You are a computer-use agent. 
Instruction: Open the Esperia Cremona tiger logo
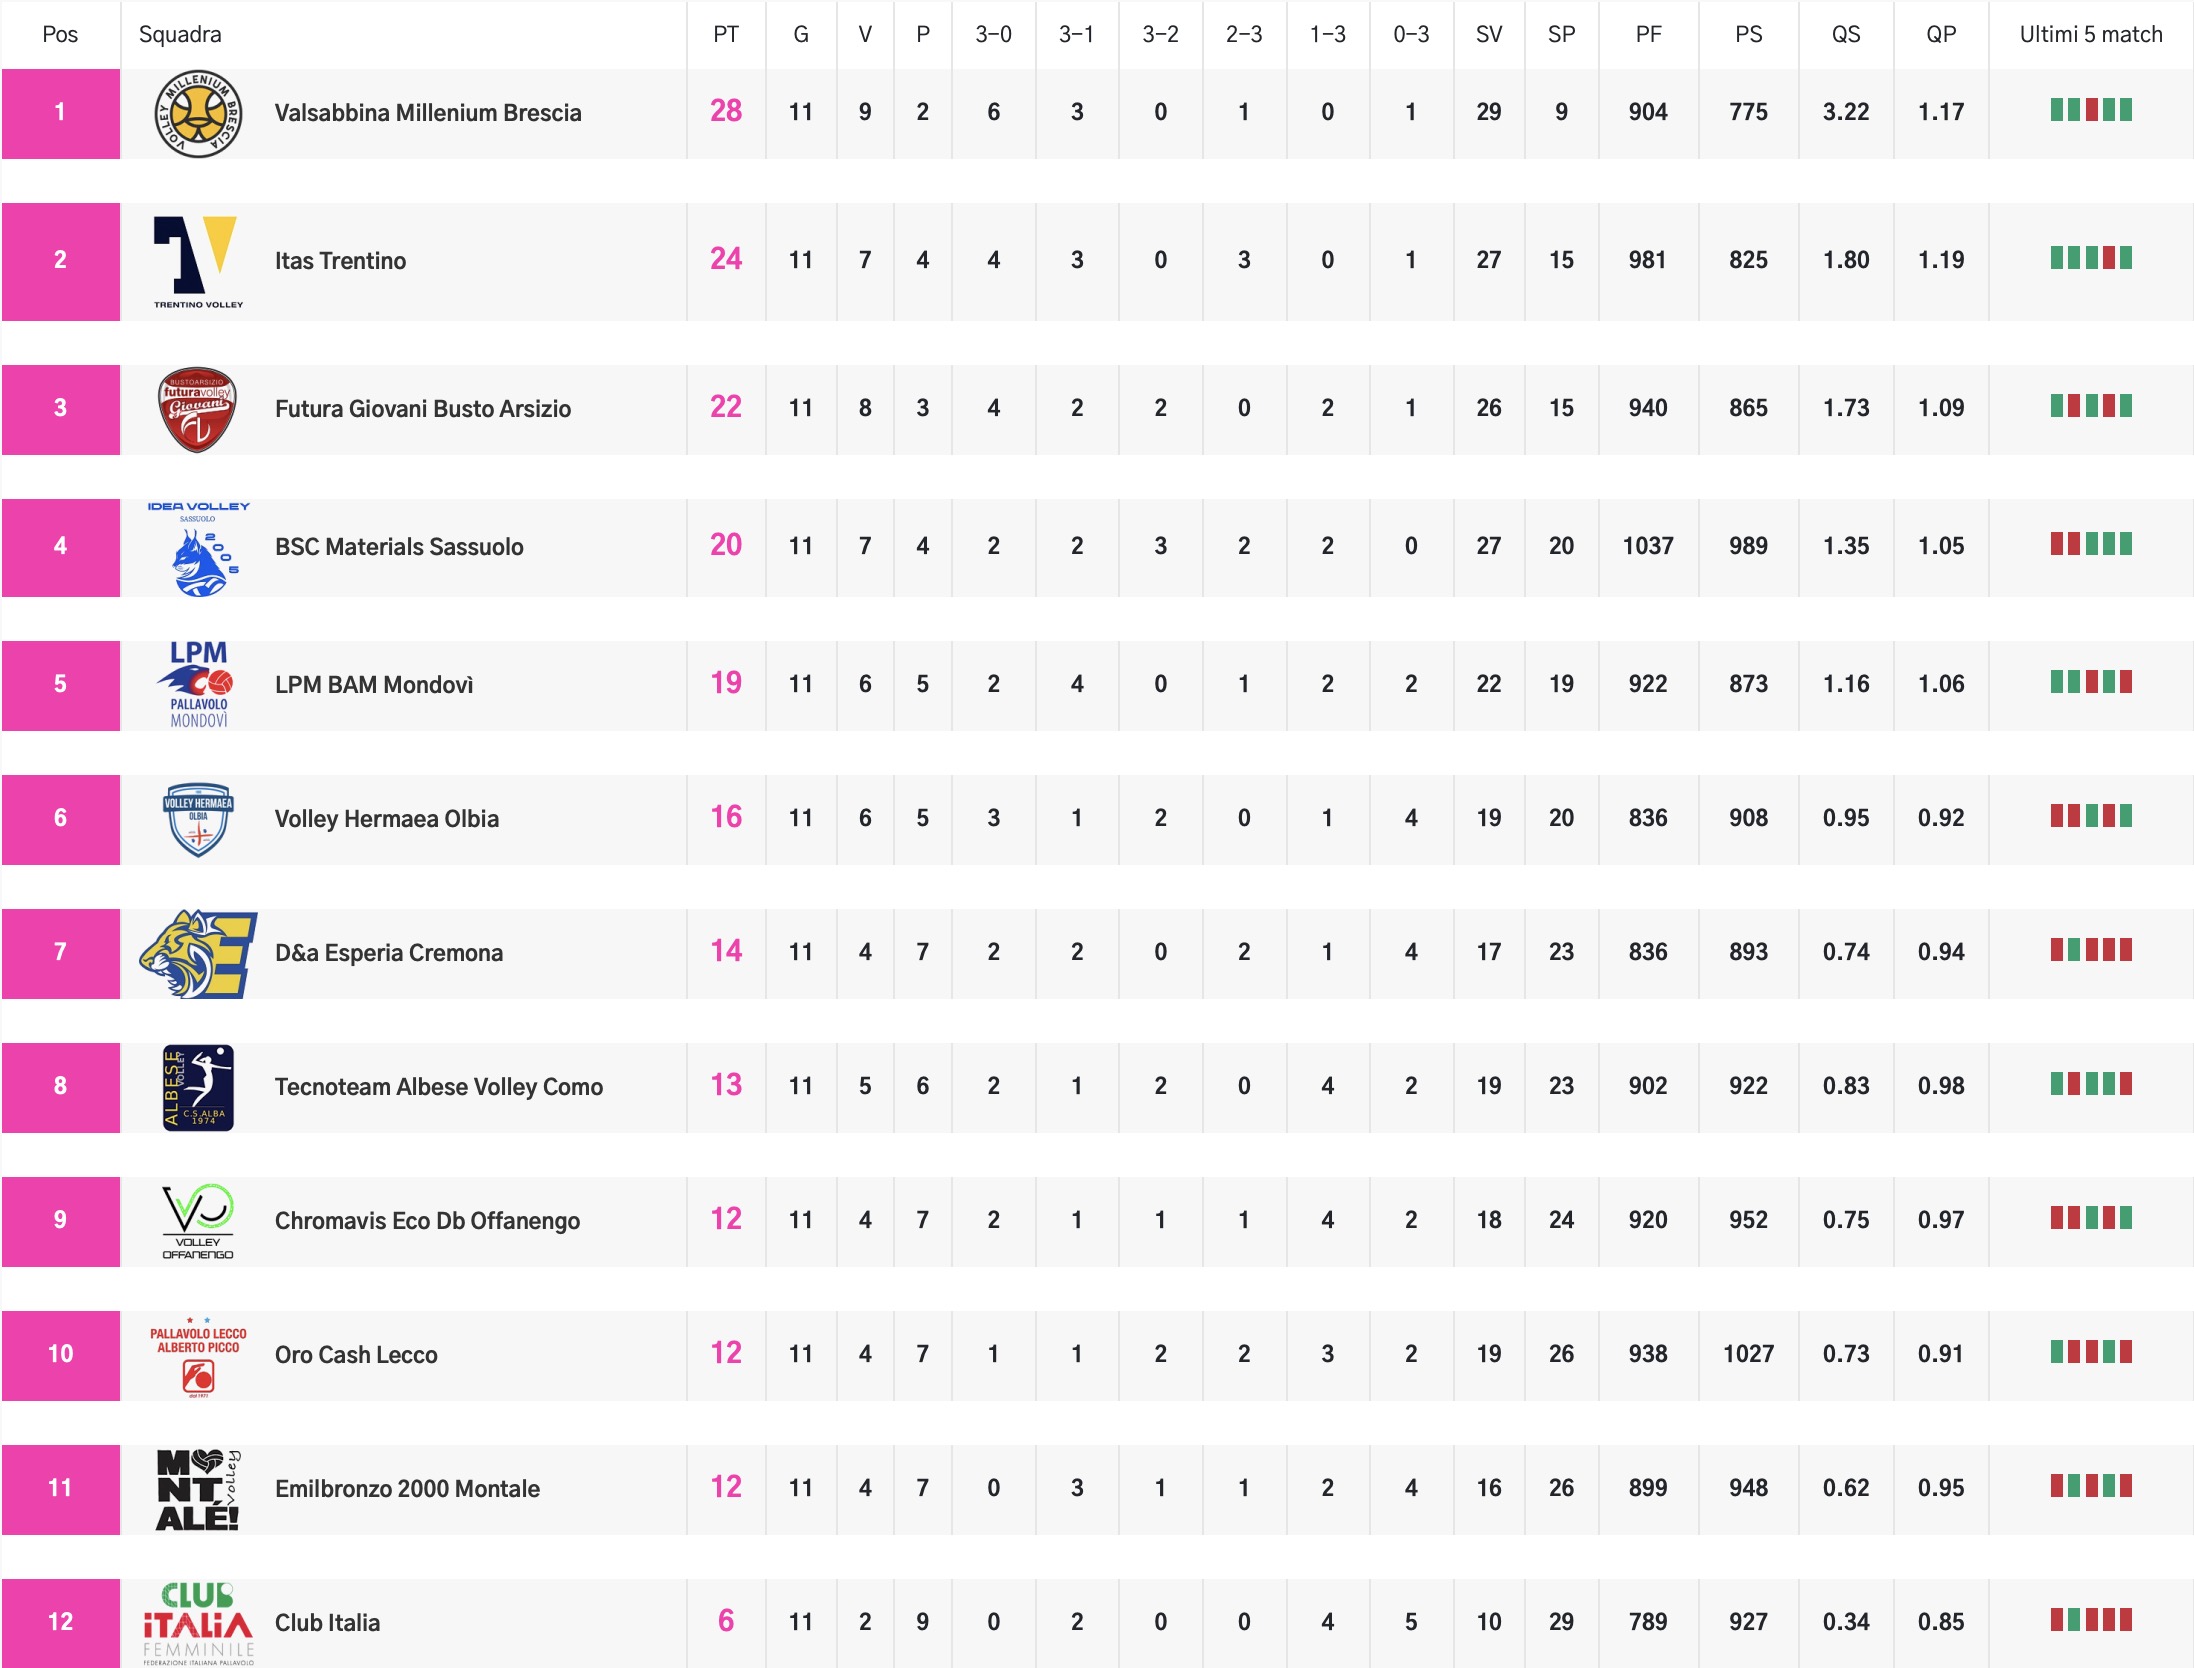[198, 953]
